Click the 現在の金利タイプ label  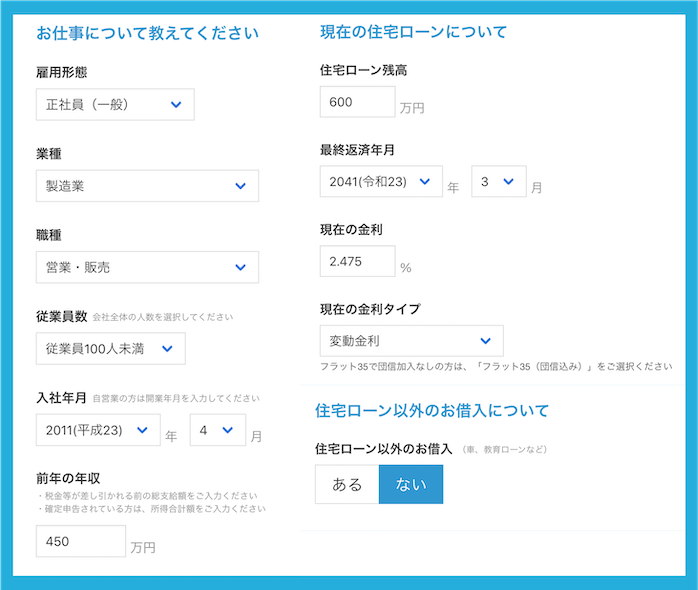click(369, 309)
